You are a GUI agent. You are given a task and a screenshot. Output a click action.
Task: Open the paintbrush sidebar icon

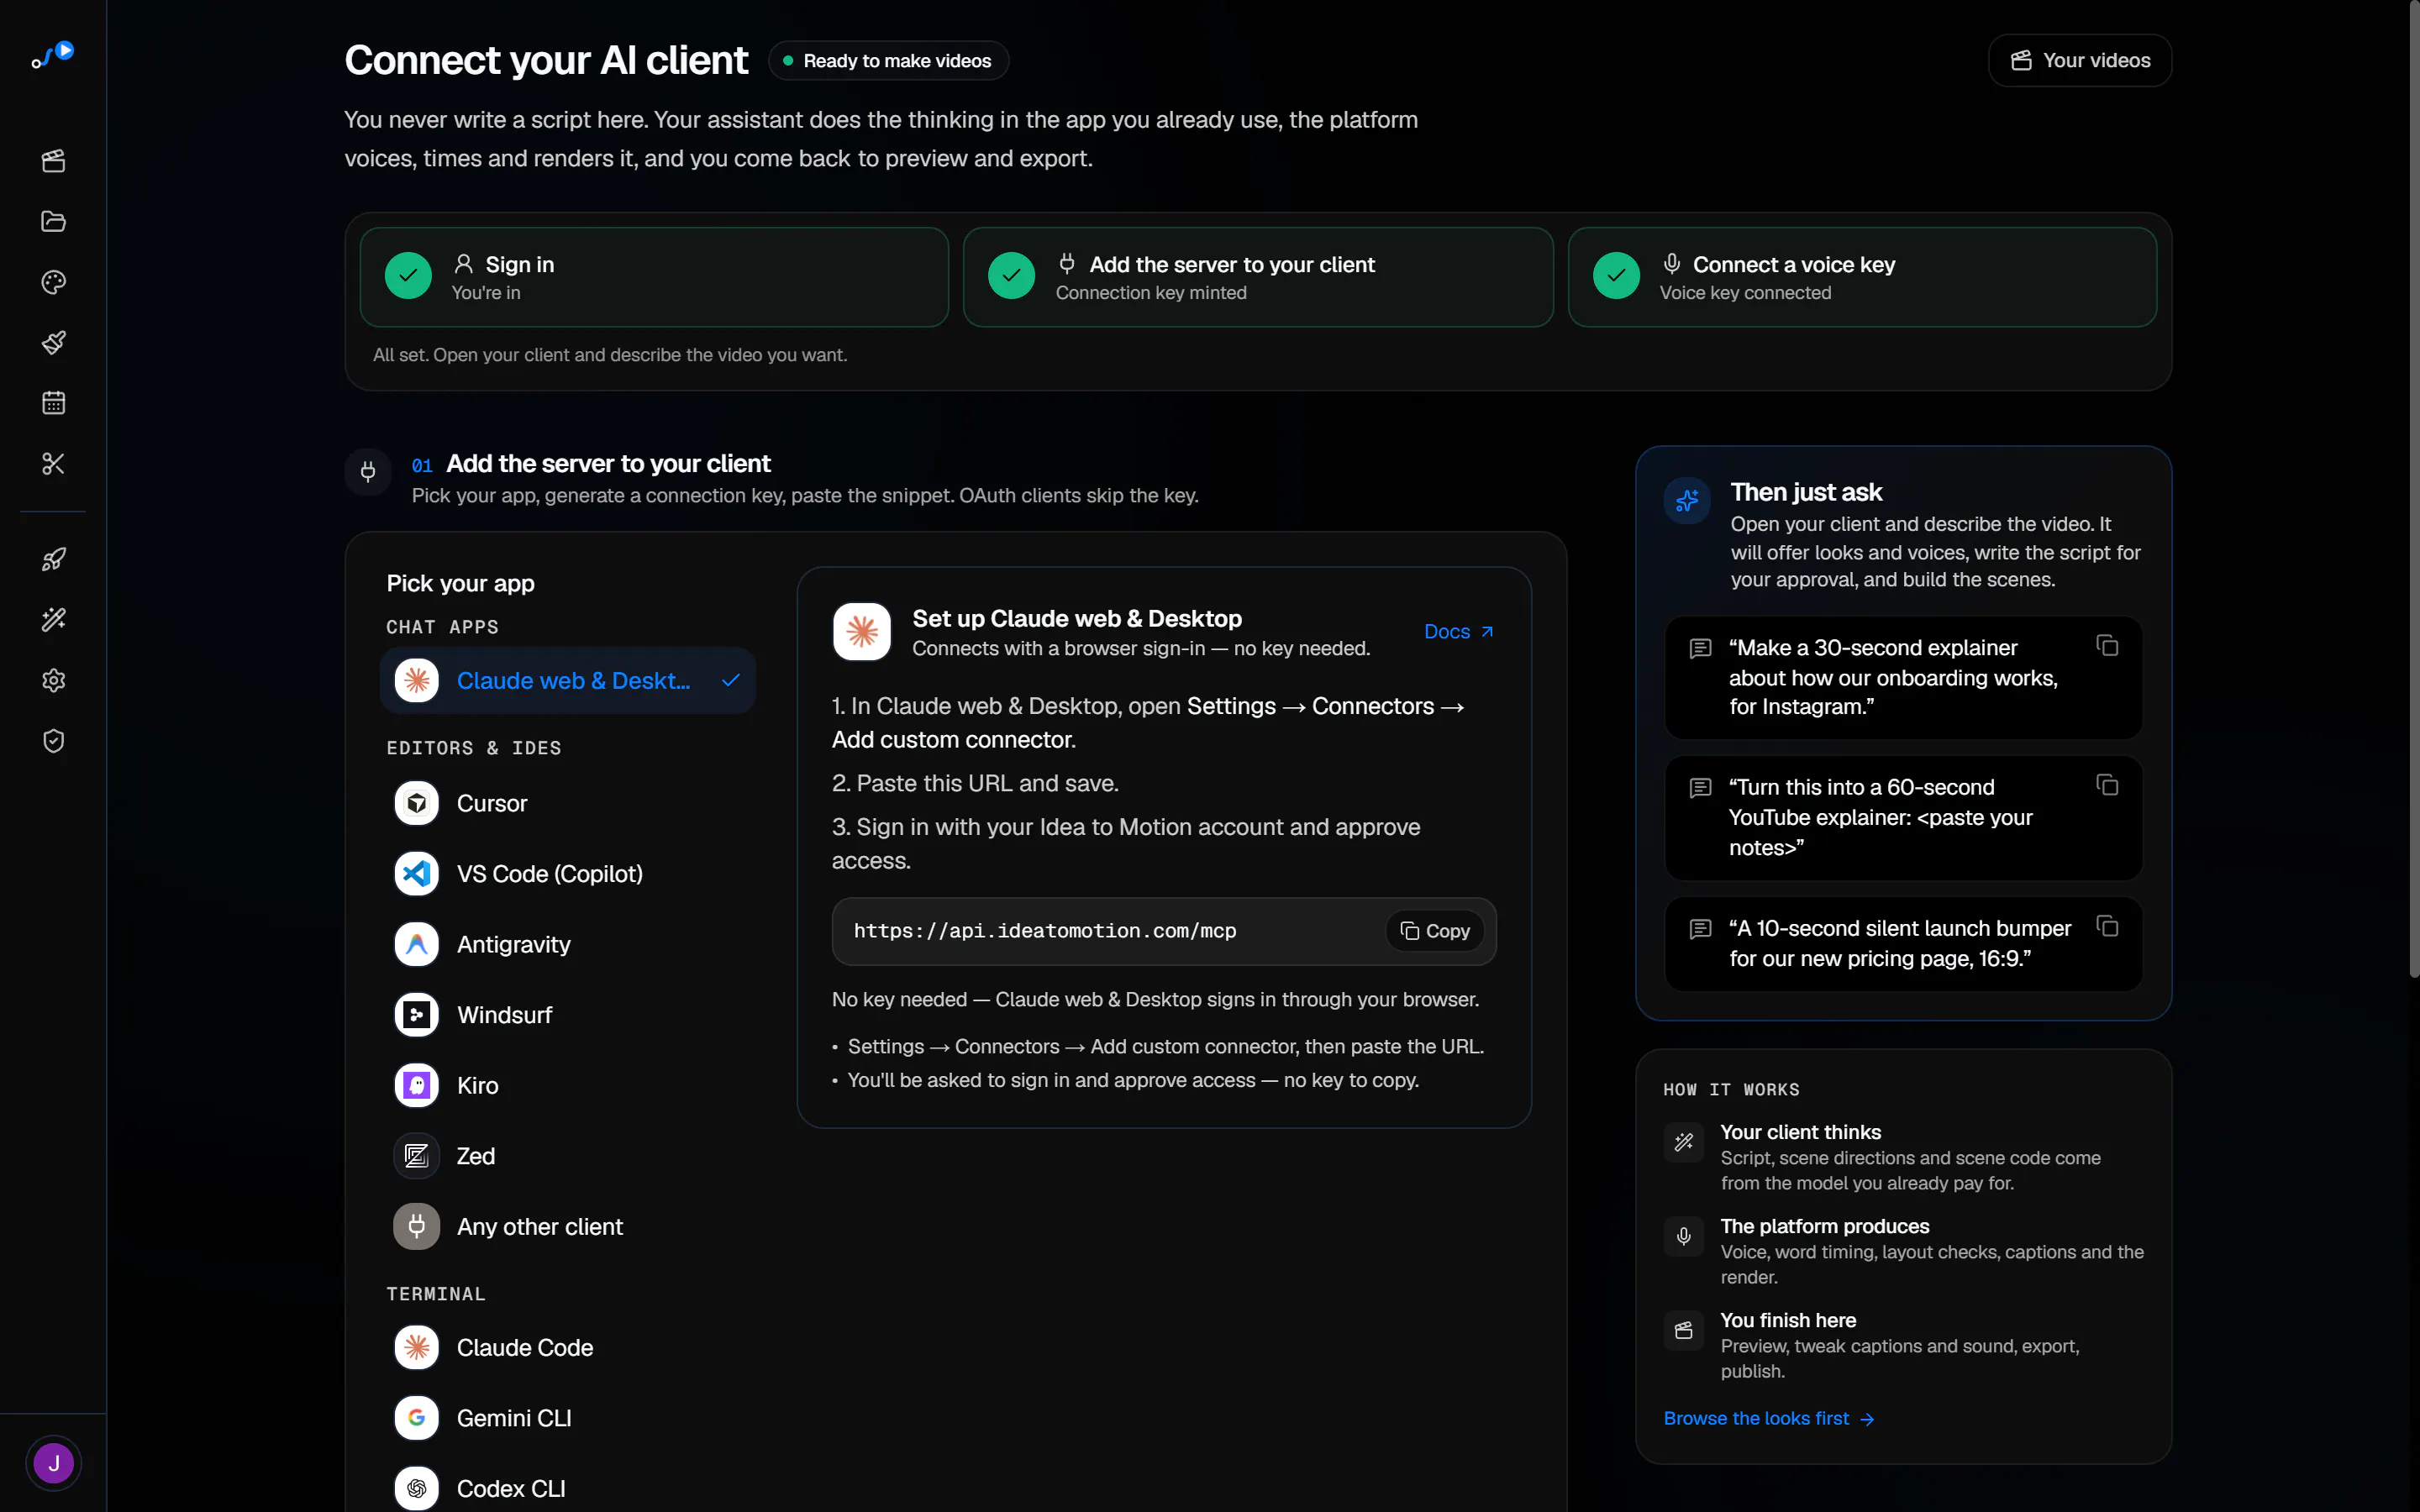pos(53,343)
